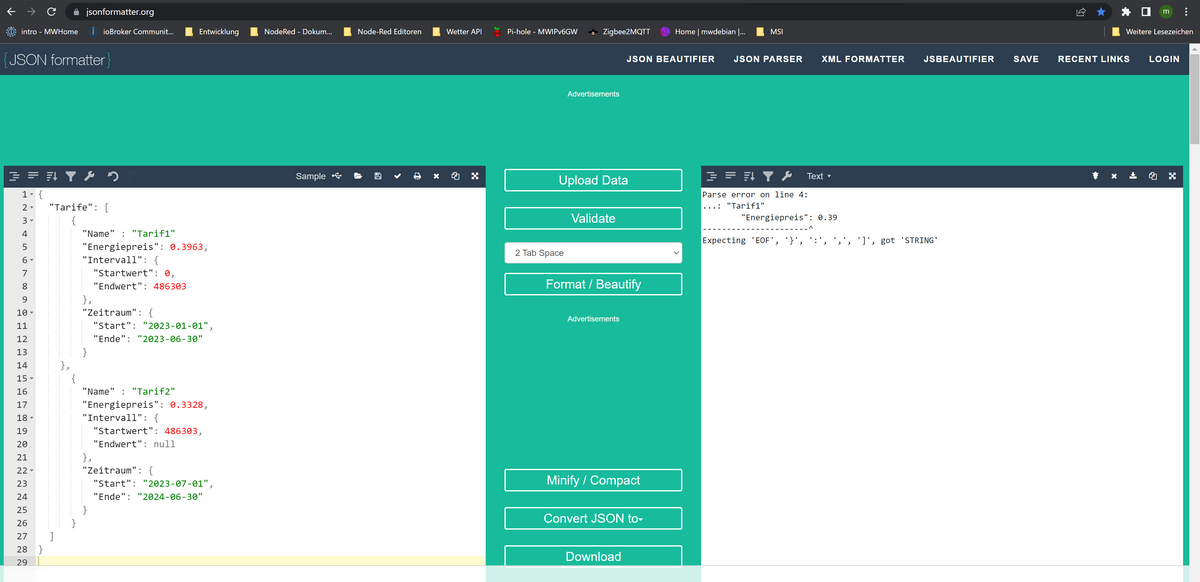Open the filter tool in the left editor
The width and height of the screenshot is (1200, 582).
point(71,176)
